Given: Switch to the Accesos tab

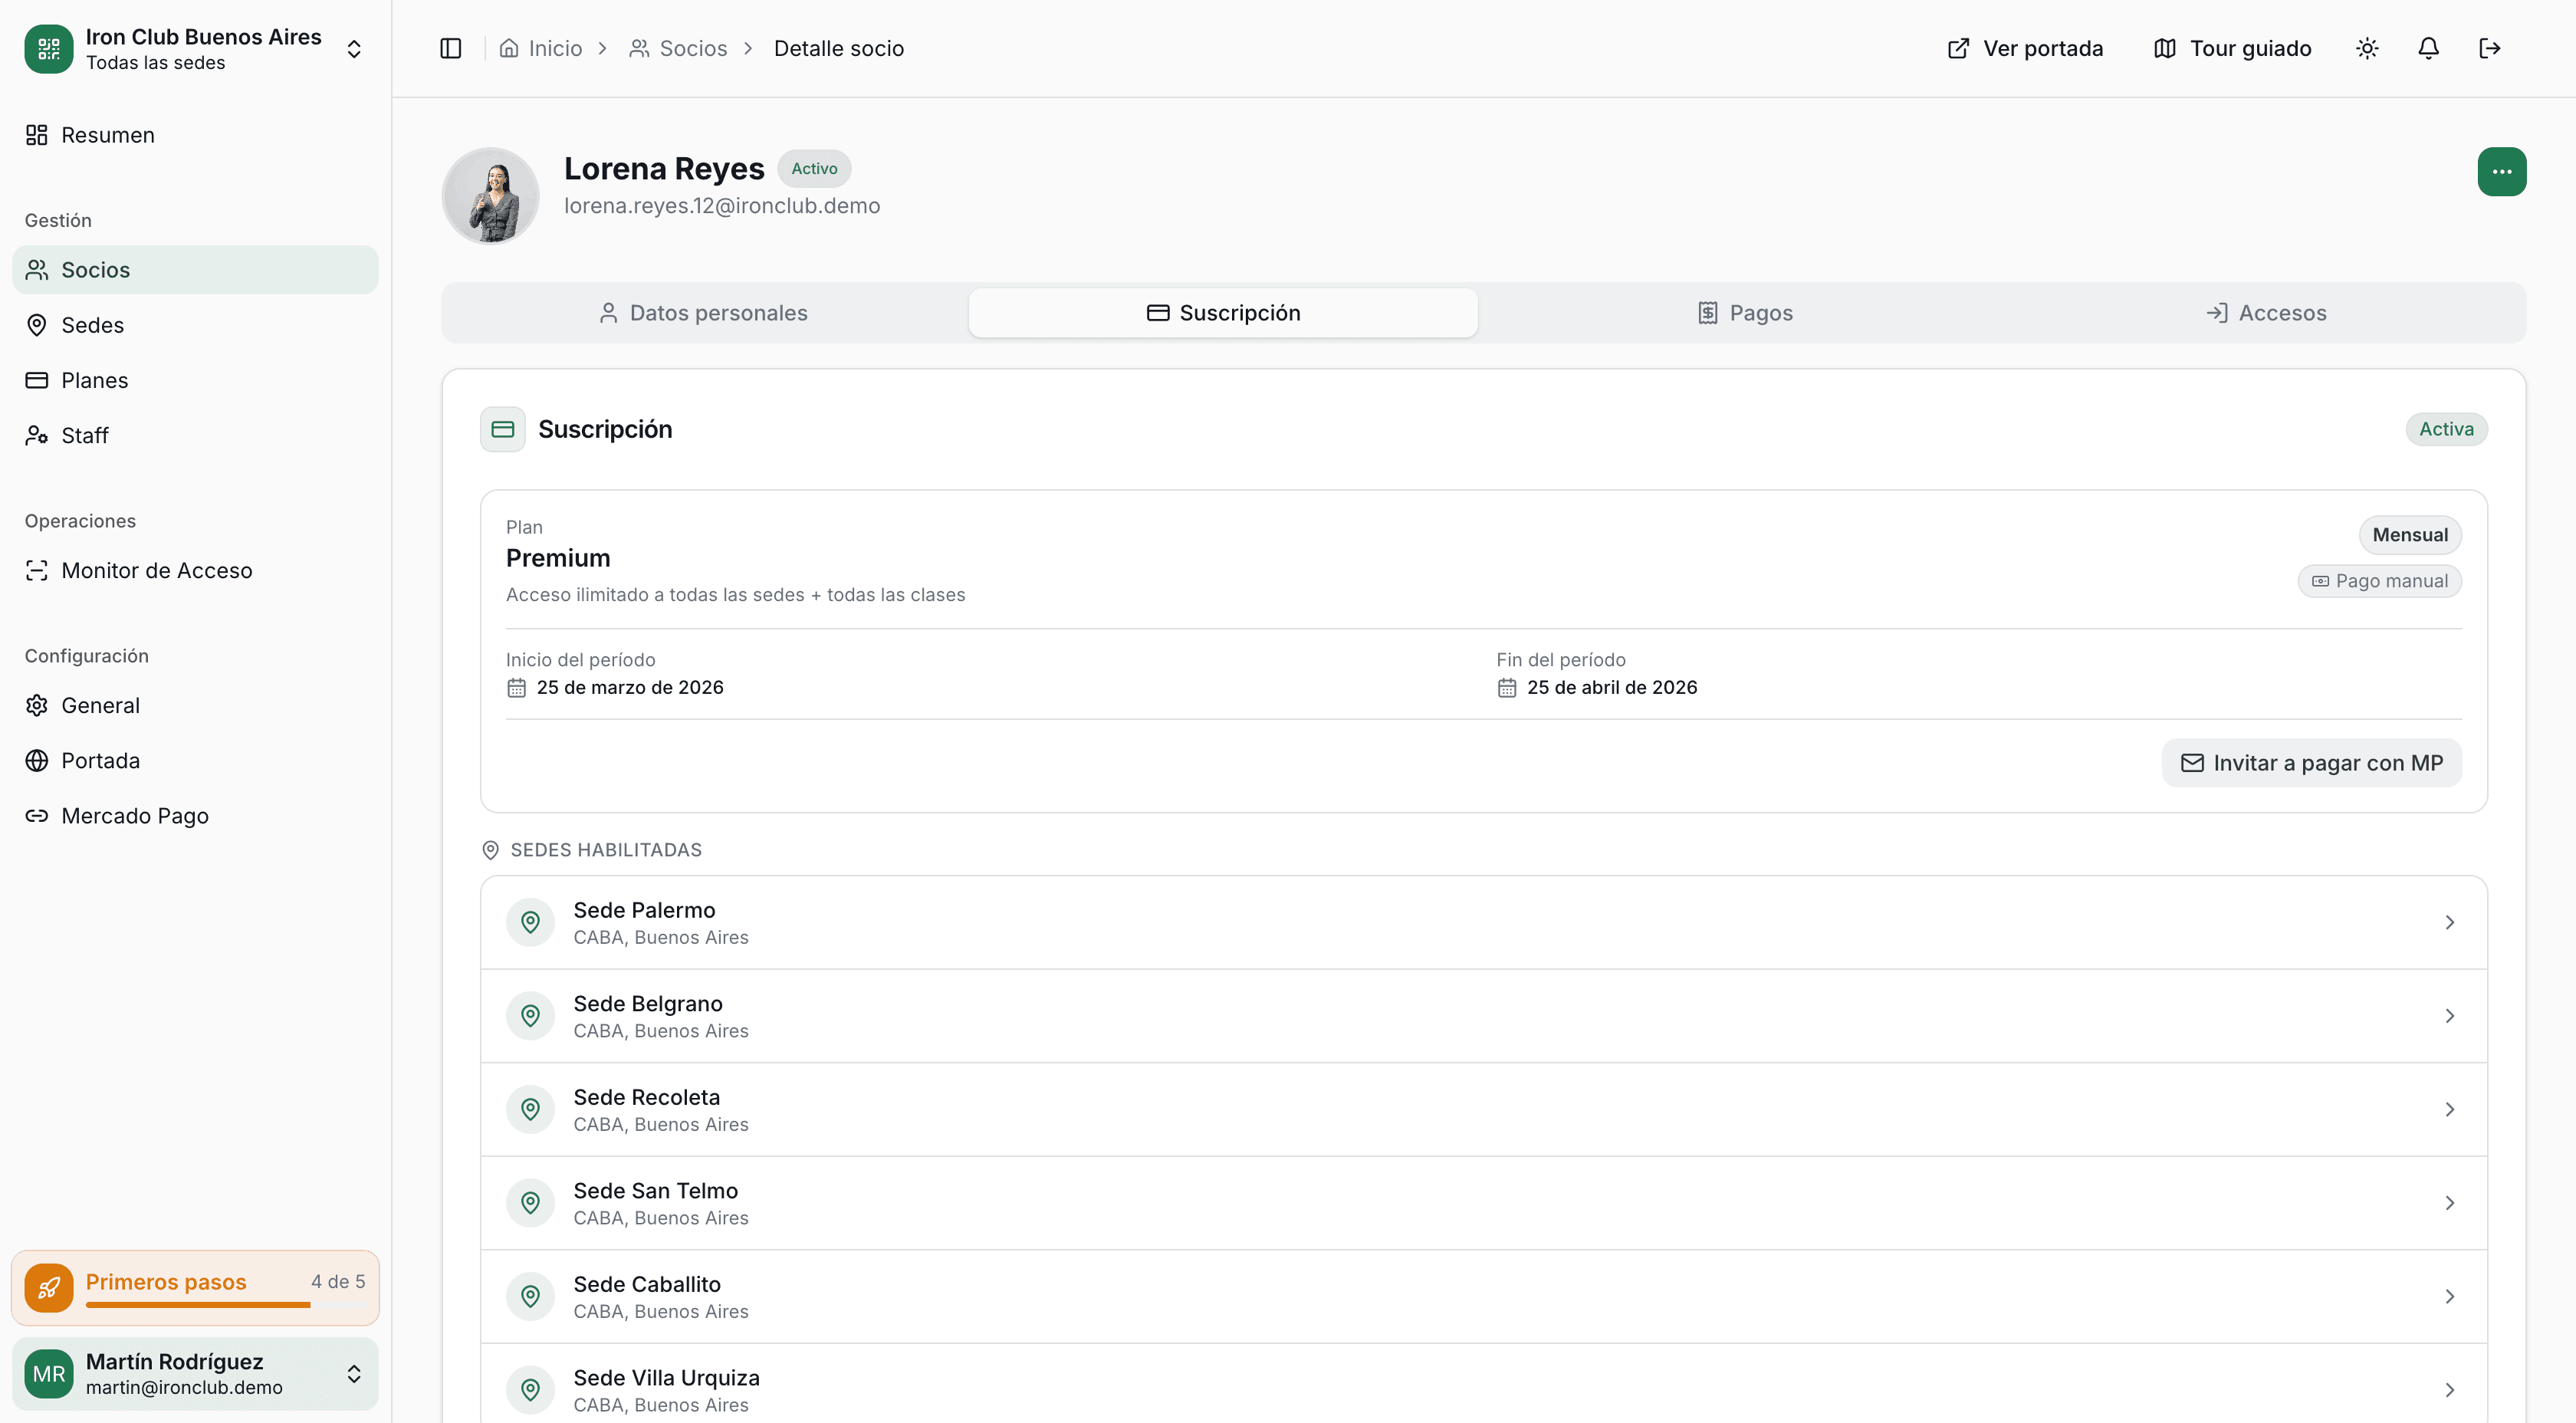Looking at the screenshot, I should coord(2266,313).
